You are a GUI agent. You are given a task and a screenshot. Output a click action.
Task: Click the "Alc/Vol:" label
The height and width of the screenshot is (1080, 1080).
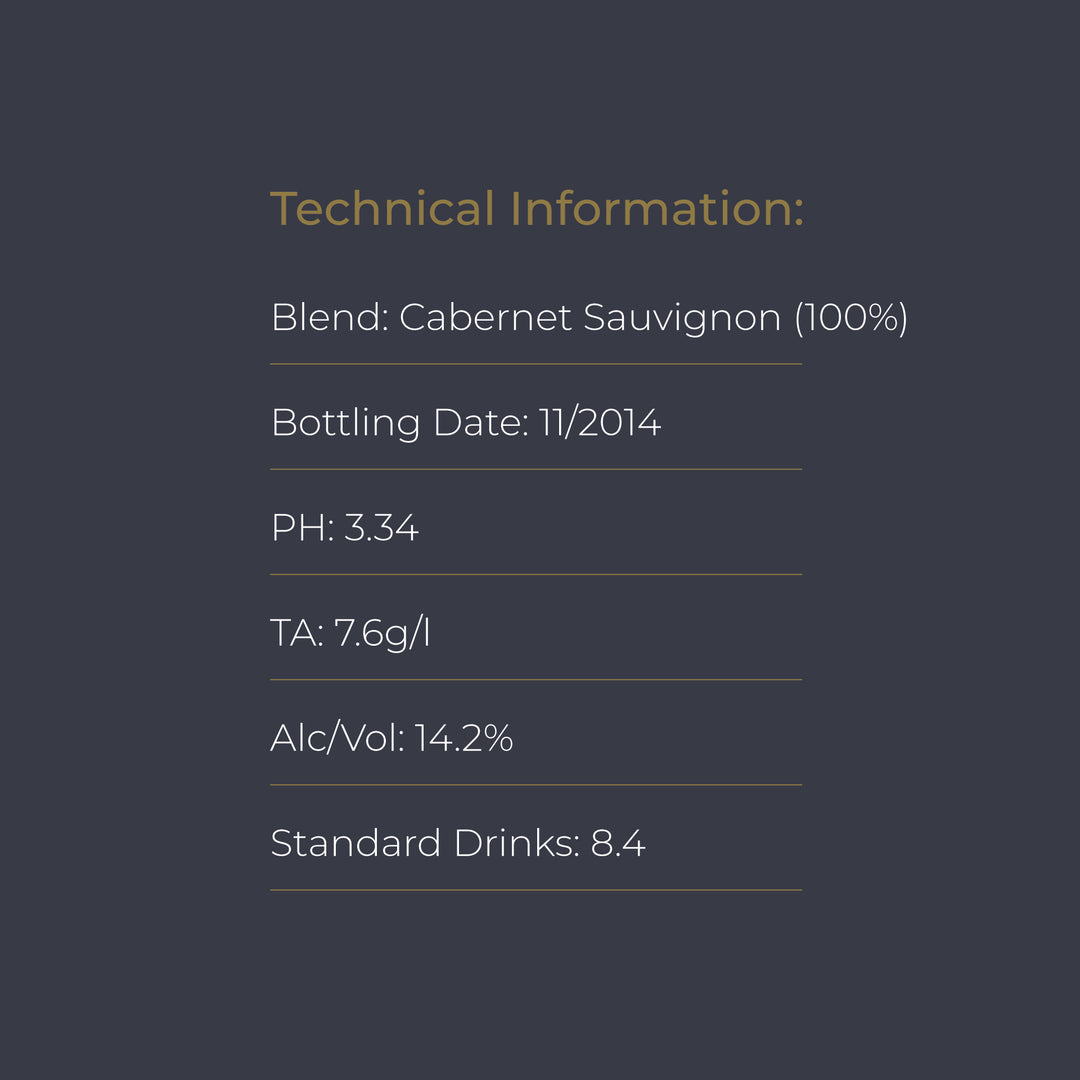[x=337, y=739]
